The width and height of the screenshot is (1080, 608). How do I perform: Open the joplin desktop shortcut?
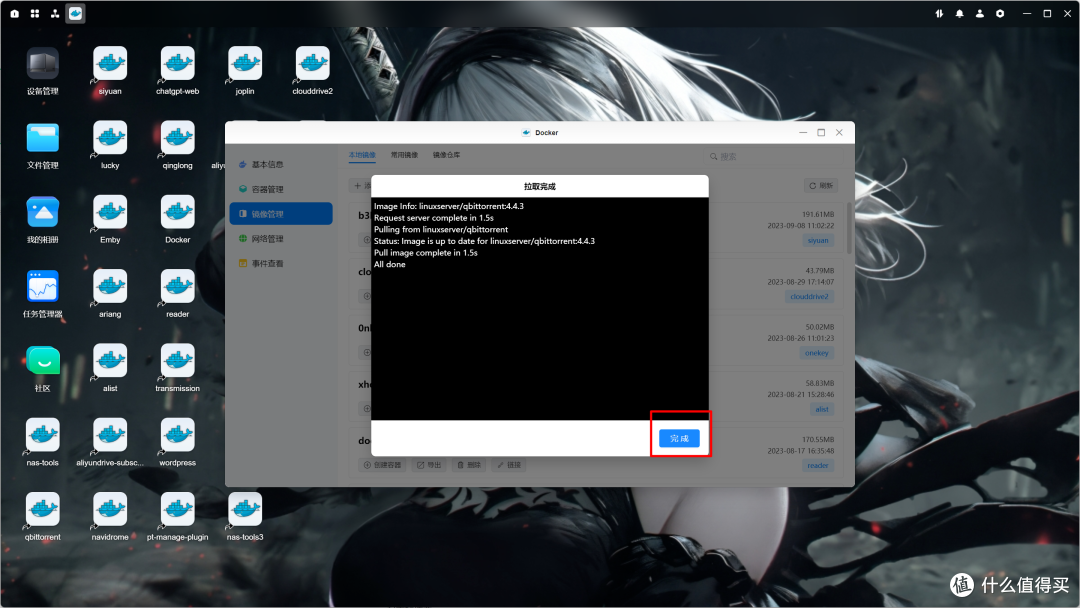tap(245, 71)
